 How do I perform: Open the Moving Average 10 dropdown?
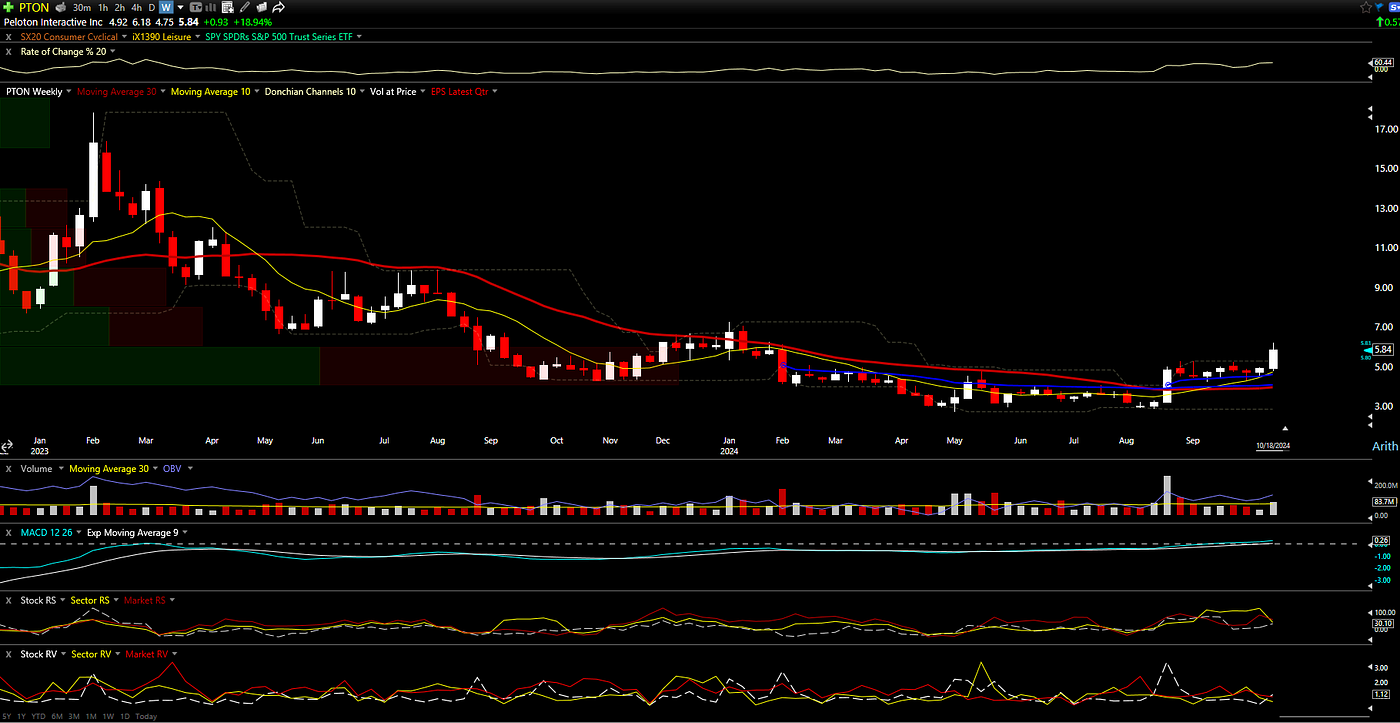(257, 91)
